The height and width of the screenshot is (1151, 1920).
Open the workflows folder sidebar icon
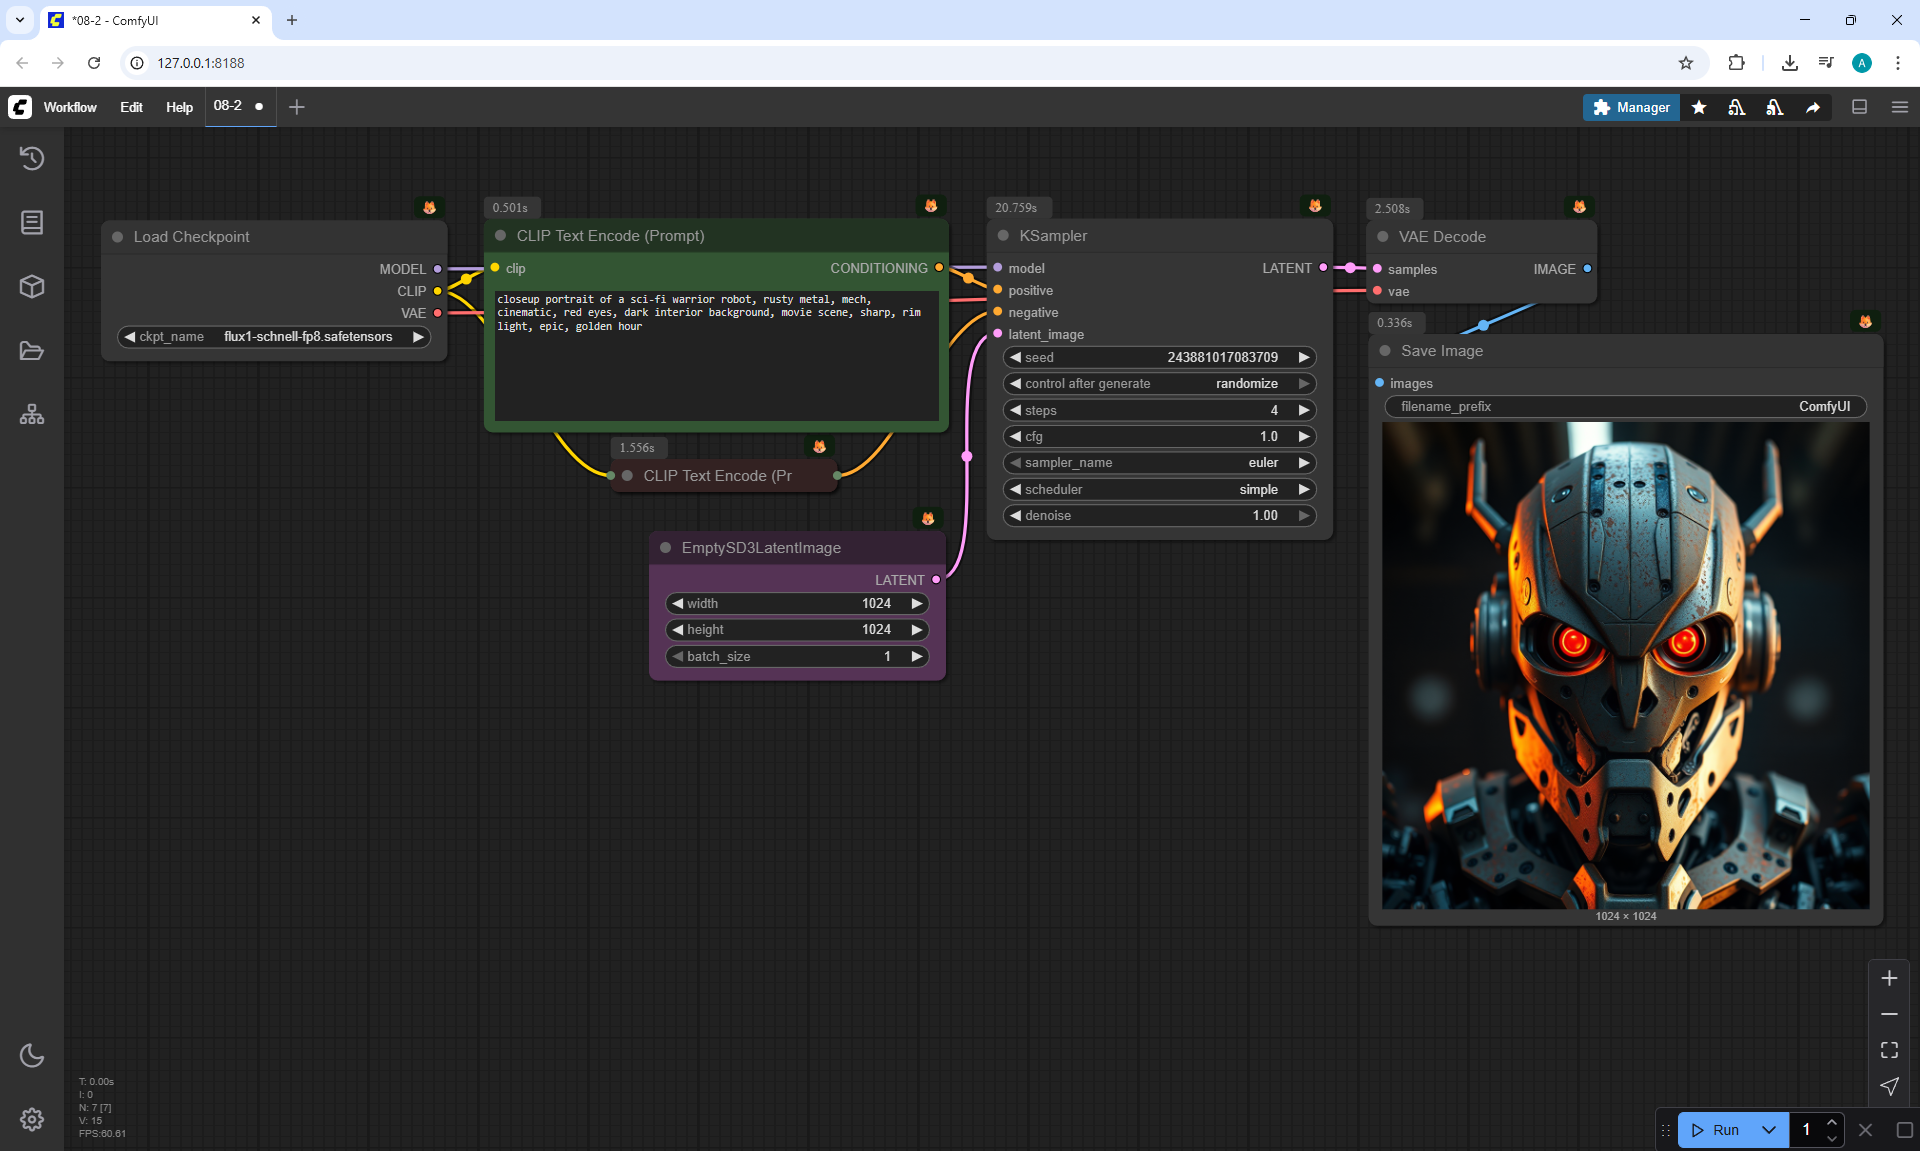[32, 351]
